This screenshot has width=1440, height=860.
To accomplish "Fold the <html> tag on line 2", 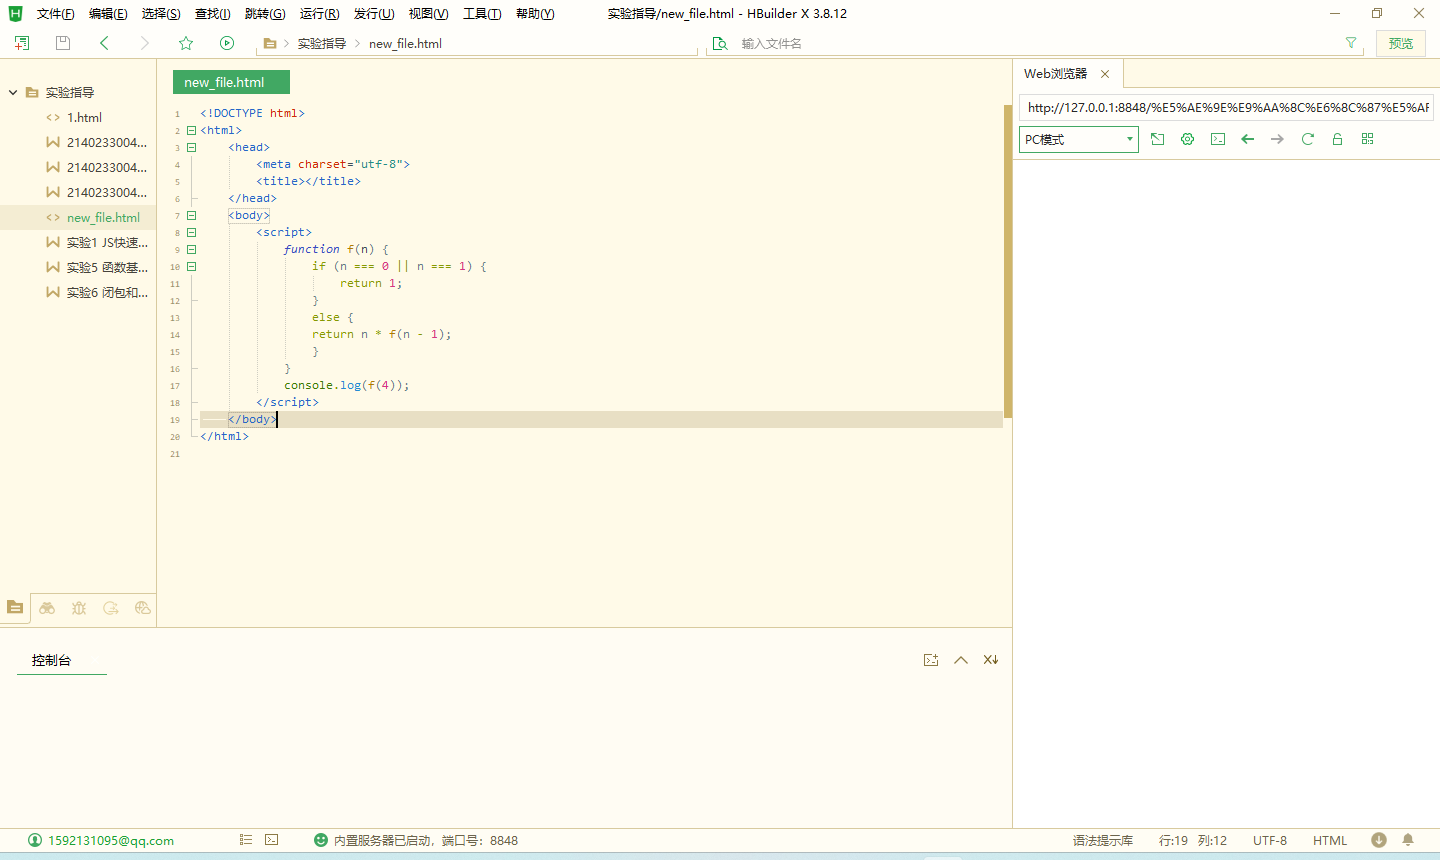I will 191,130.
